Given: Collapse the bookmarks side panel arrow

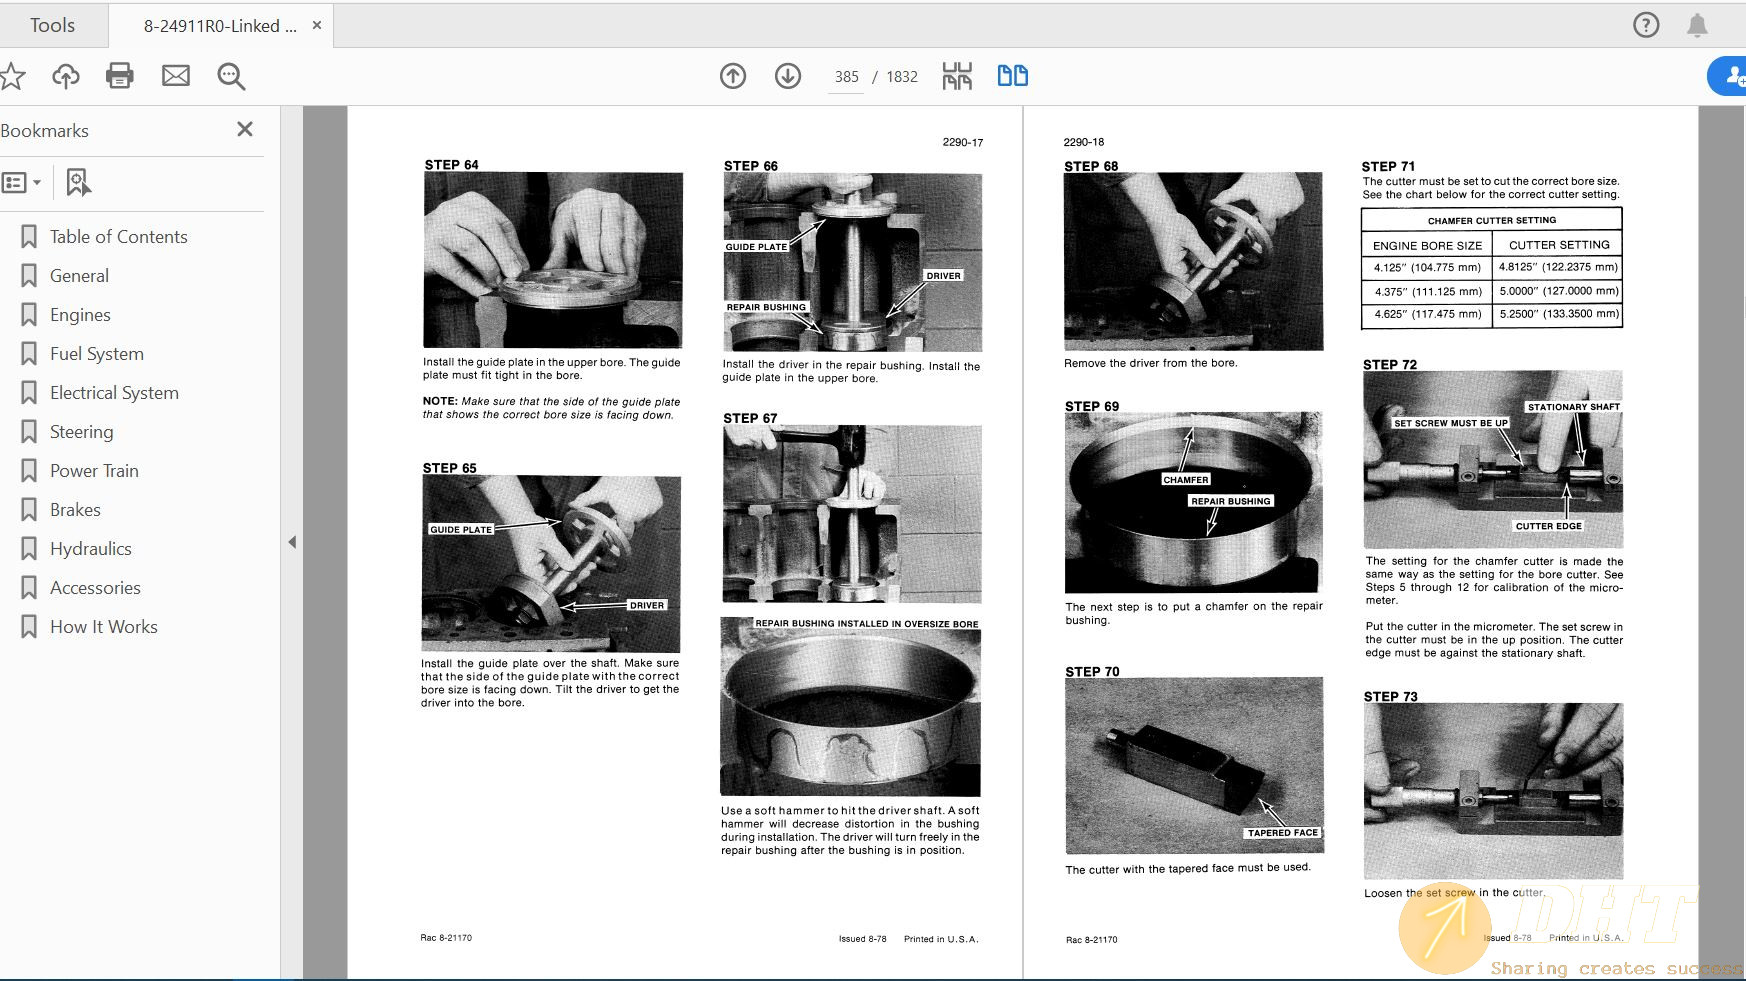Looking at the screenshot, I should point(292,542).
